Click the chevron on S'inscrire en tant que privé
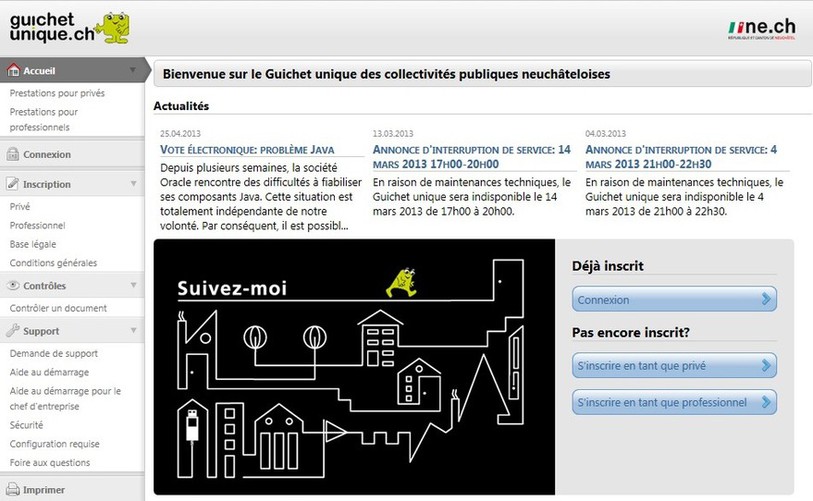The height and width of the screenshot is (501, 813). 766,366
